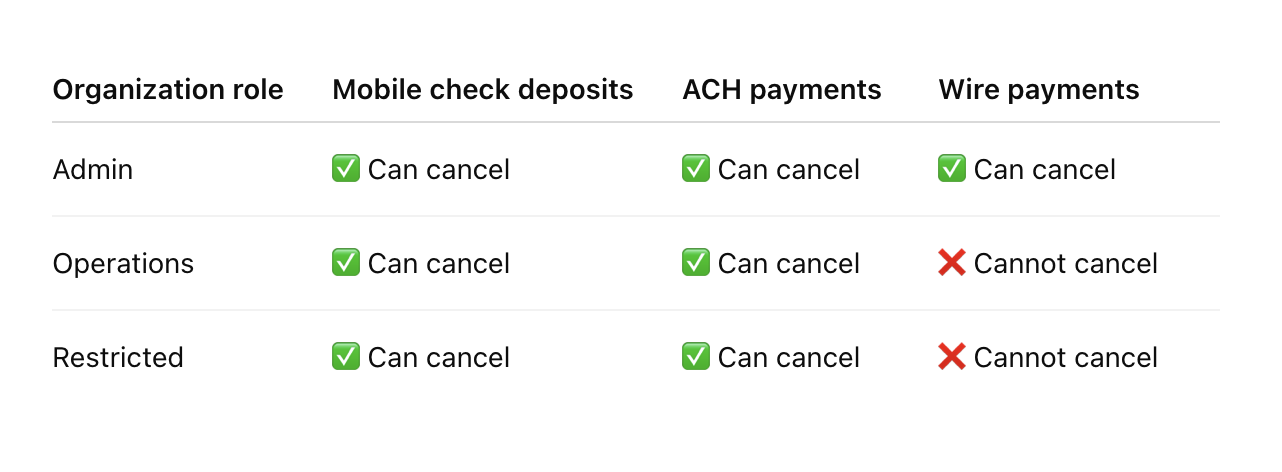This screenshot has width=1282, height=472.
Task: Click the Cannot cancel text in Operations row
Action: point(1066,264)
